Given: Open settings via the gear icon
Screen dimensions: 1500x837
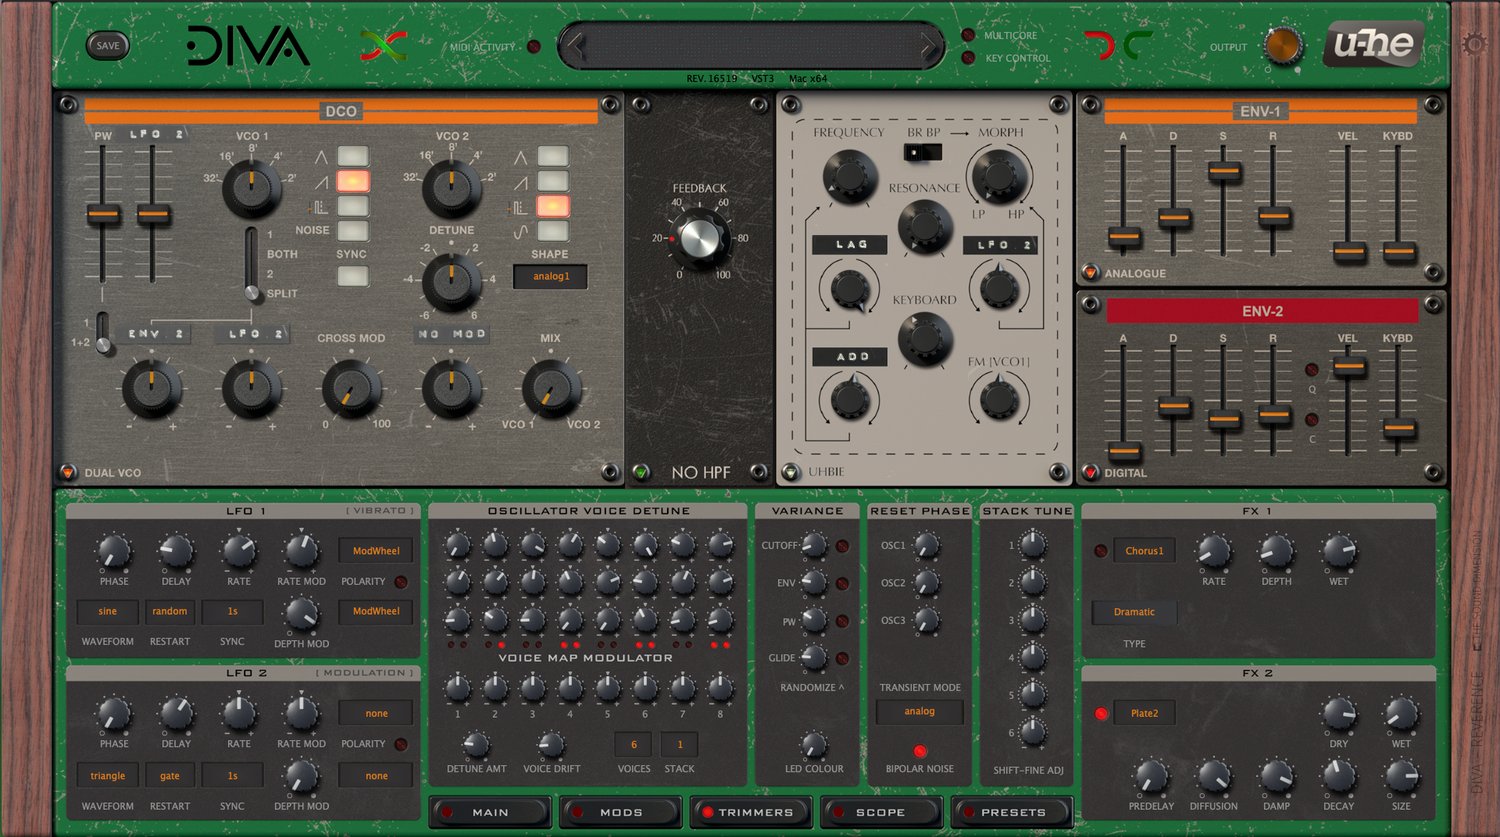Looking at the screenshot, I should point(1474,44).
